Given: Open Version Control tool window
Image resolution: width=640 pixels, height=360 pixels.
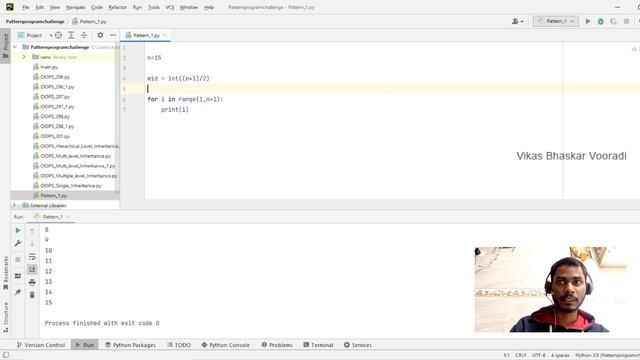Looking at the screenshot, I should tap(41, 345).
